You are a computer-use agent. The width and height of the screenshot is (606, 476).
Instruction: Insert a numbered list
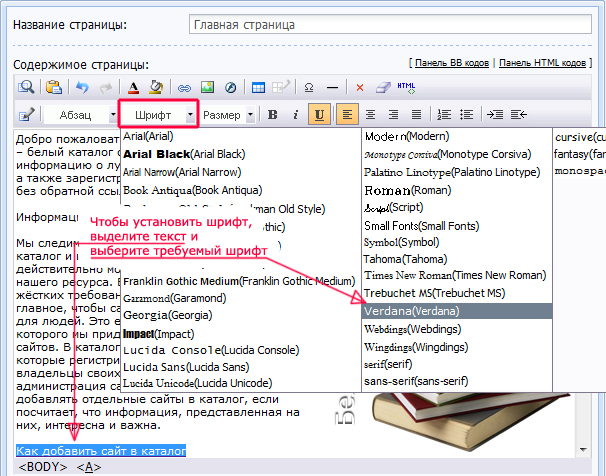click(444, 115)
